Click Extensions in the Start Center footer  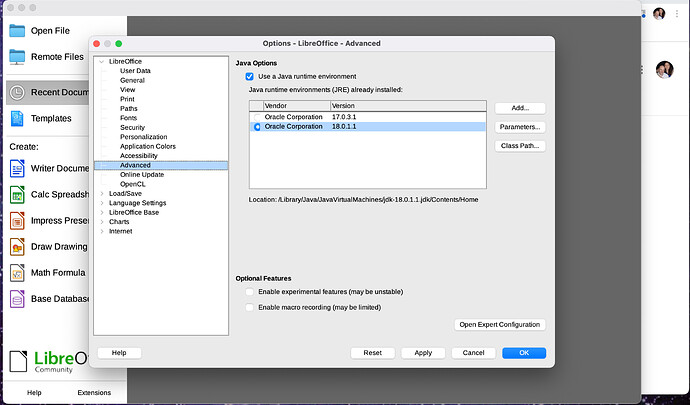pos(94,393)
